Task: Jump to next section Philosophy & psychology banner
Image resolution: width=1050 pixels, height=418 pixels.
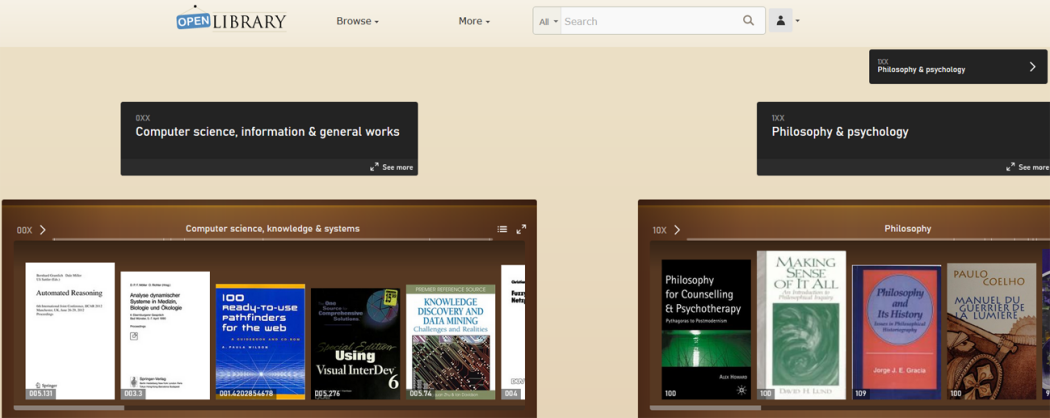Action: pyautogui.click(x=959, y=66)
